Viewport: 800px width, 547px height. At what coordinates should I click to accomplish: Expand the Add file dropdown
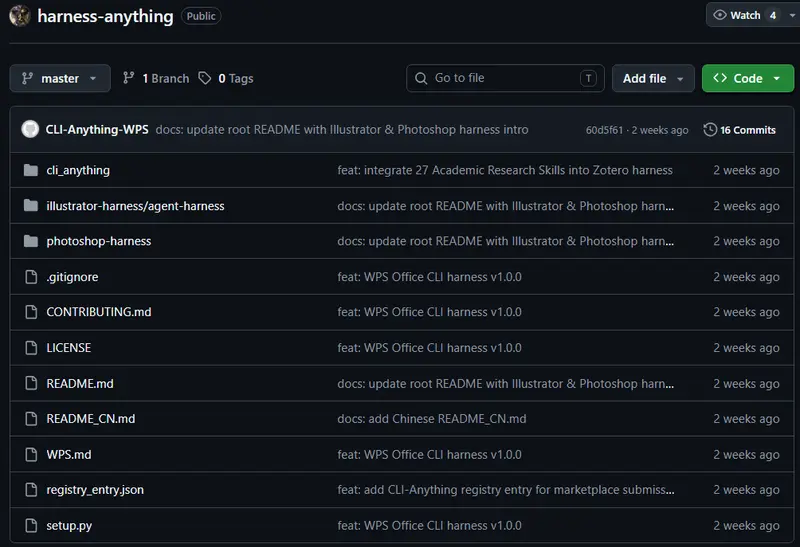653,78
